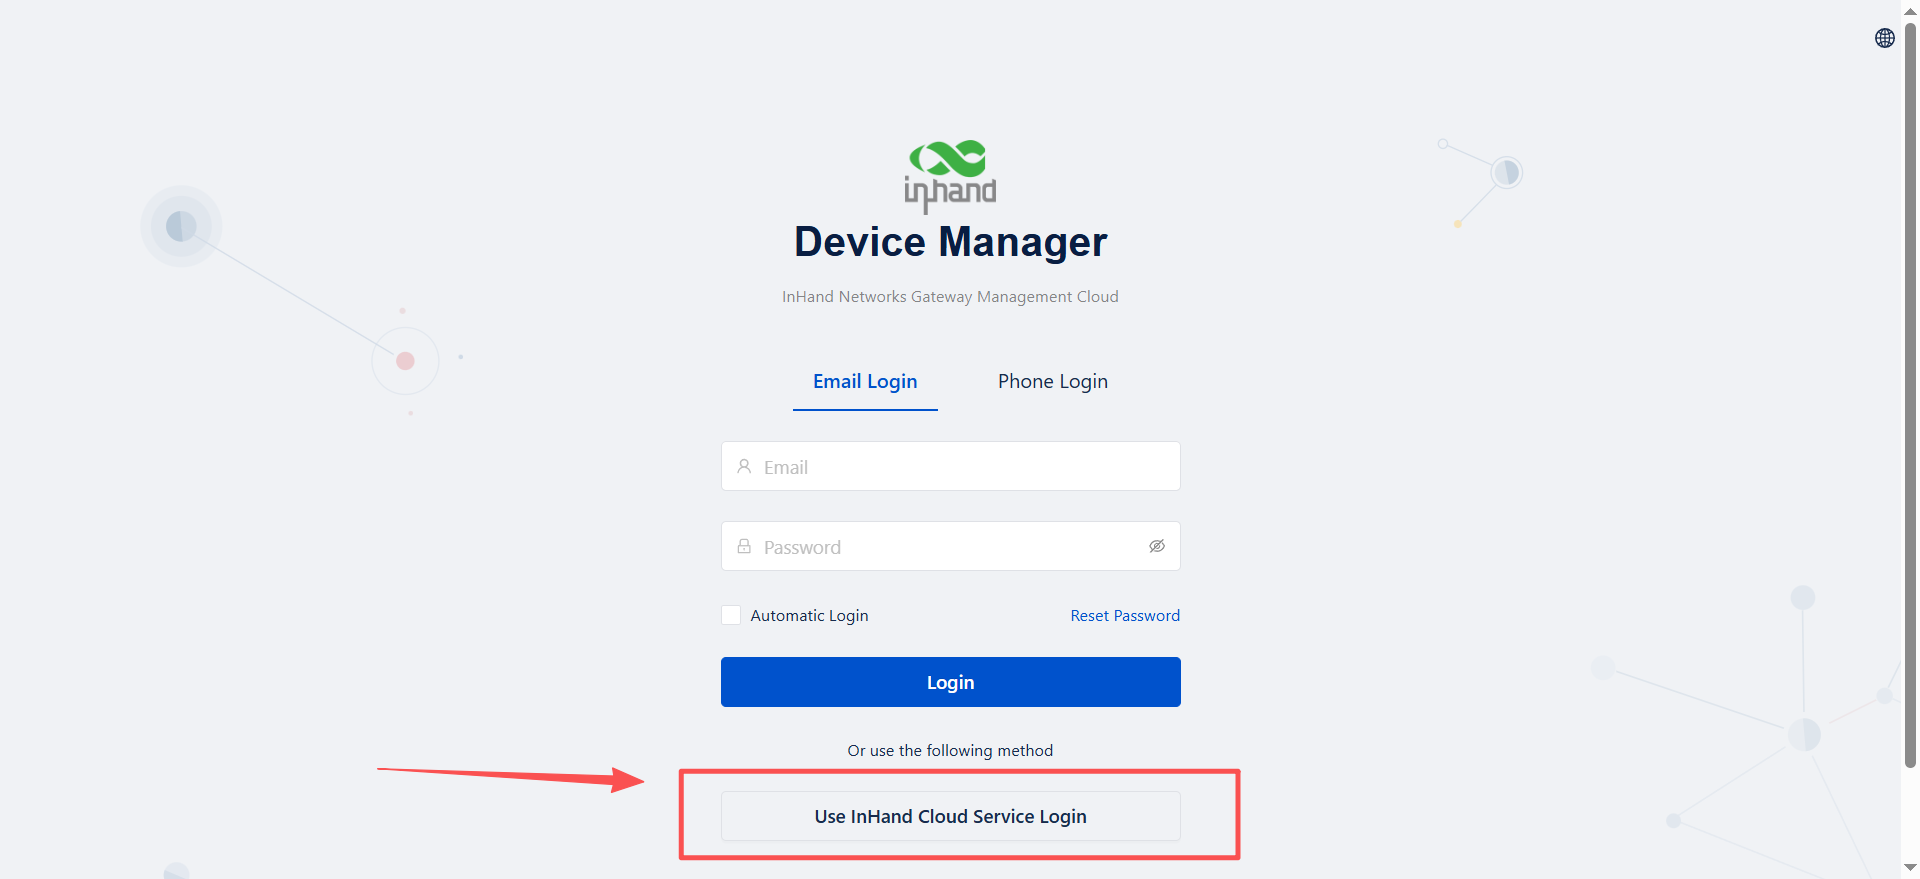
Task: Click the InHand Networks Gateway Management Cloud subtitle
Action: tap(950, 297)
